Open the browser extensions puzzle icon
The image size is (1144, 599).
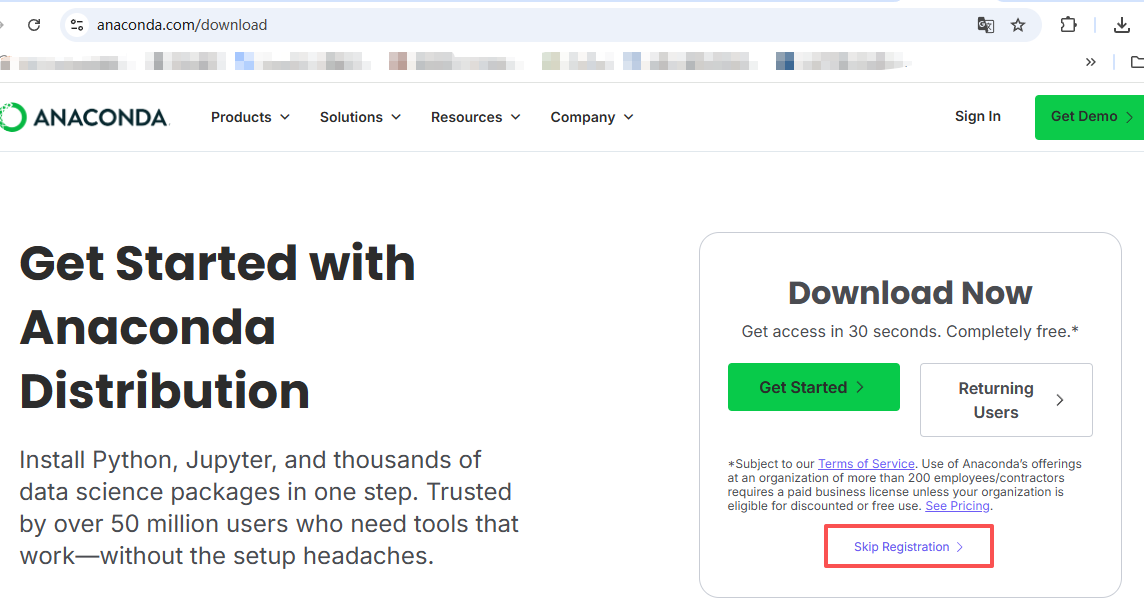[x=1068, y=25]
